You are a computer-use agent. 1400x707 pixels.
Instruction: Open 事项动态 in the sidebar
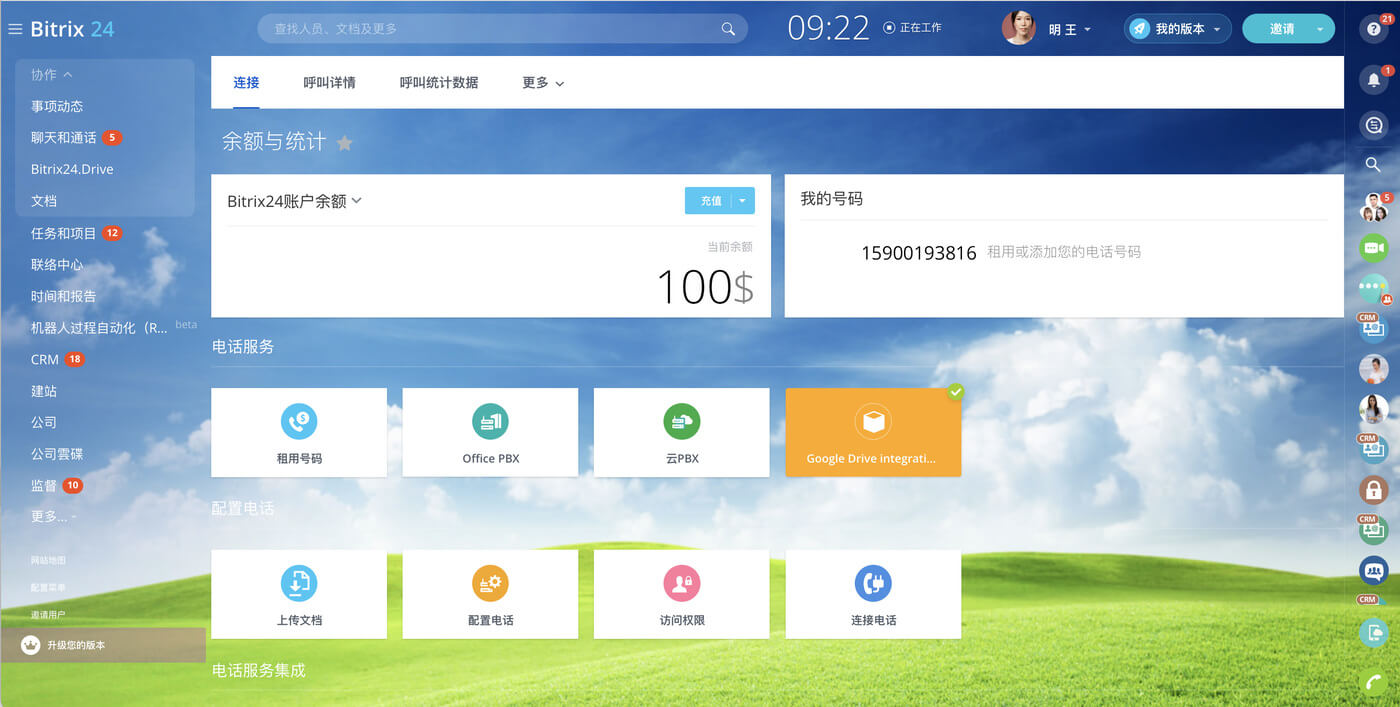[x=57, y=106]
